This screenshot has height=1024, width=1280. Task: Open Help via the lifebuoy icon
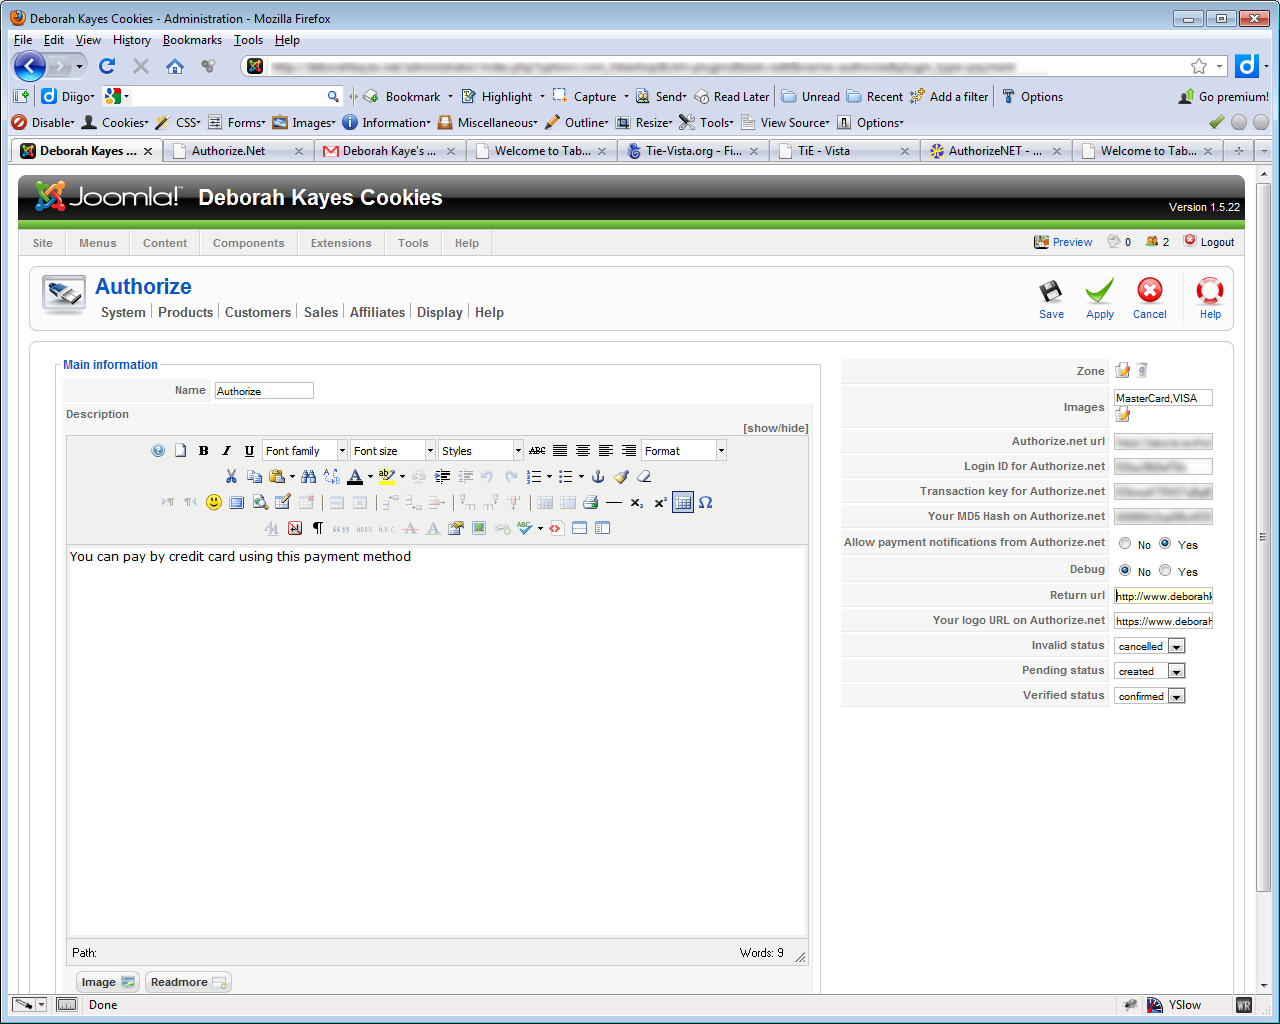(x=1210, y=298)
